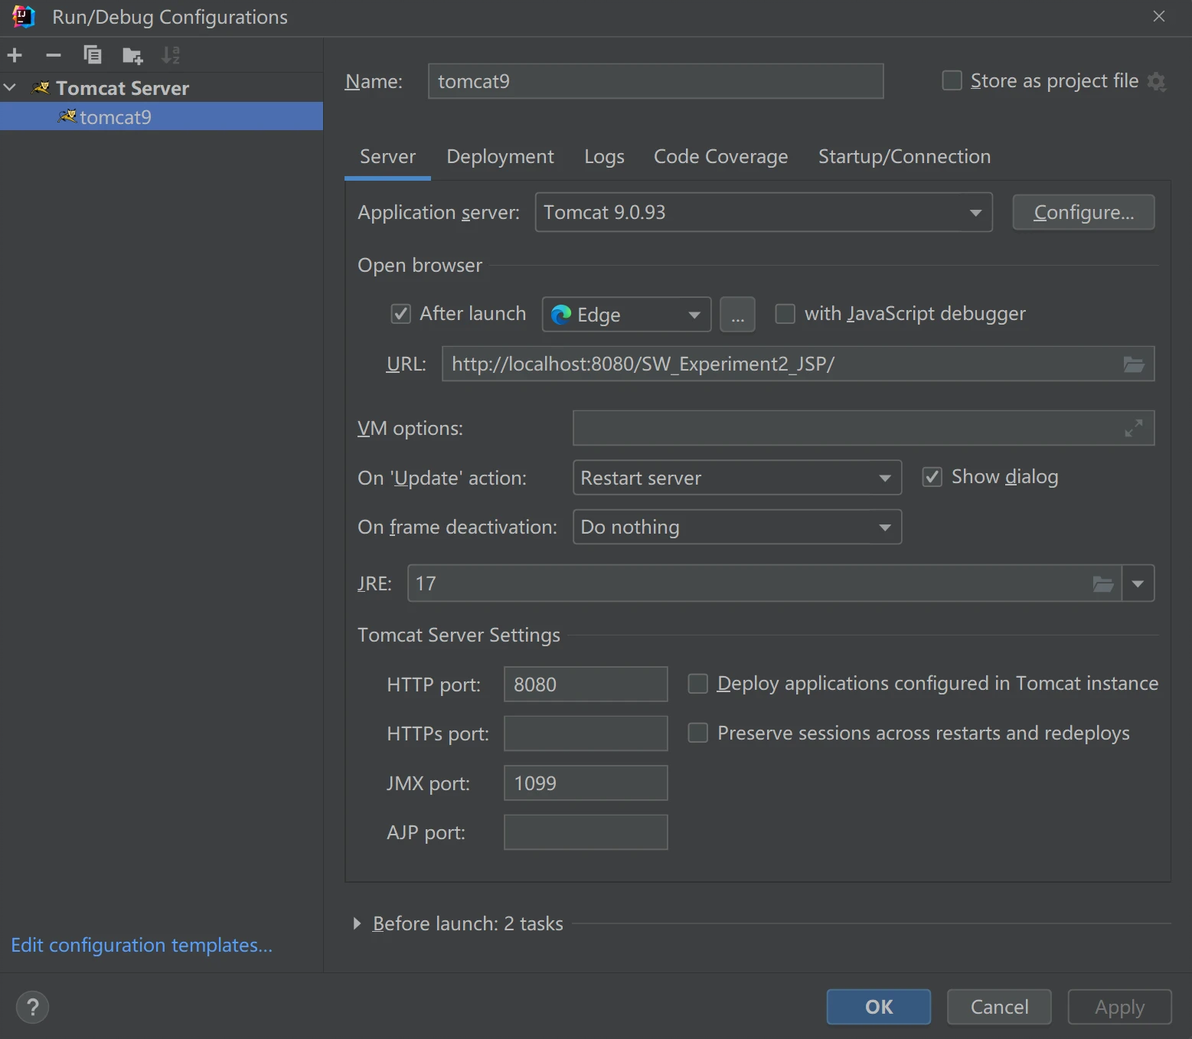Click the Tomcat Server Settings heading
The height and width of the screenshot is (1039, 1192).
tap(458, 635)
